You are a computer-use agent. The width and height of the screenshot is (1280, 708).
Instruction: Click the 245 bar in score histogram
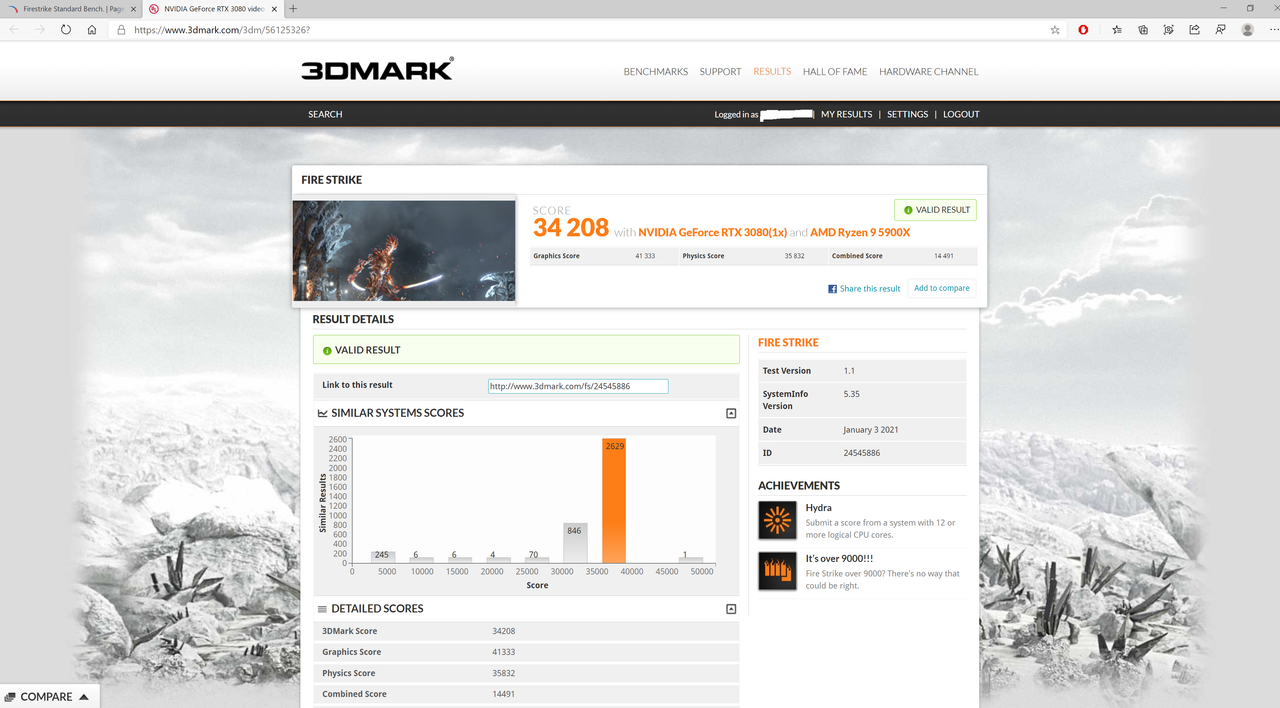382,557
